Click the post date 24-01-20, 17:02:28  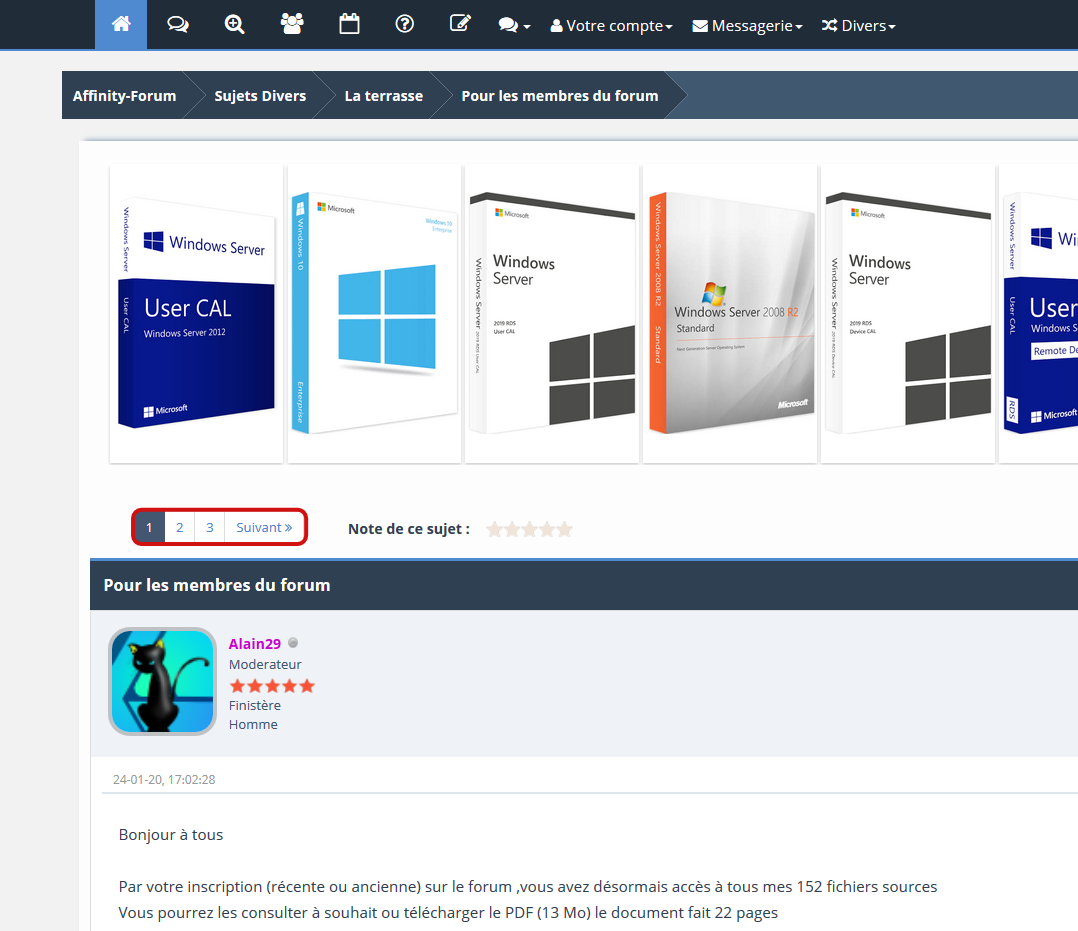click(164, 780)
